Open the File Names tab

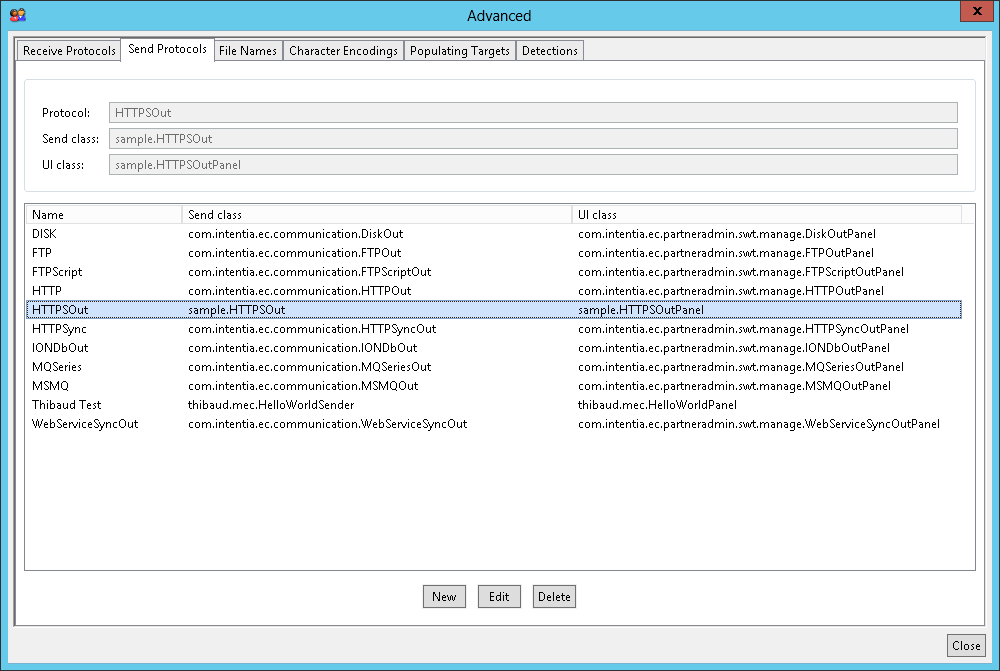click(x=247, y=51)
